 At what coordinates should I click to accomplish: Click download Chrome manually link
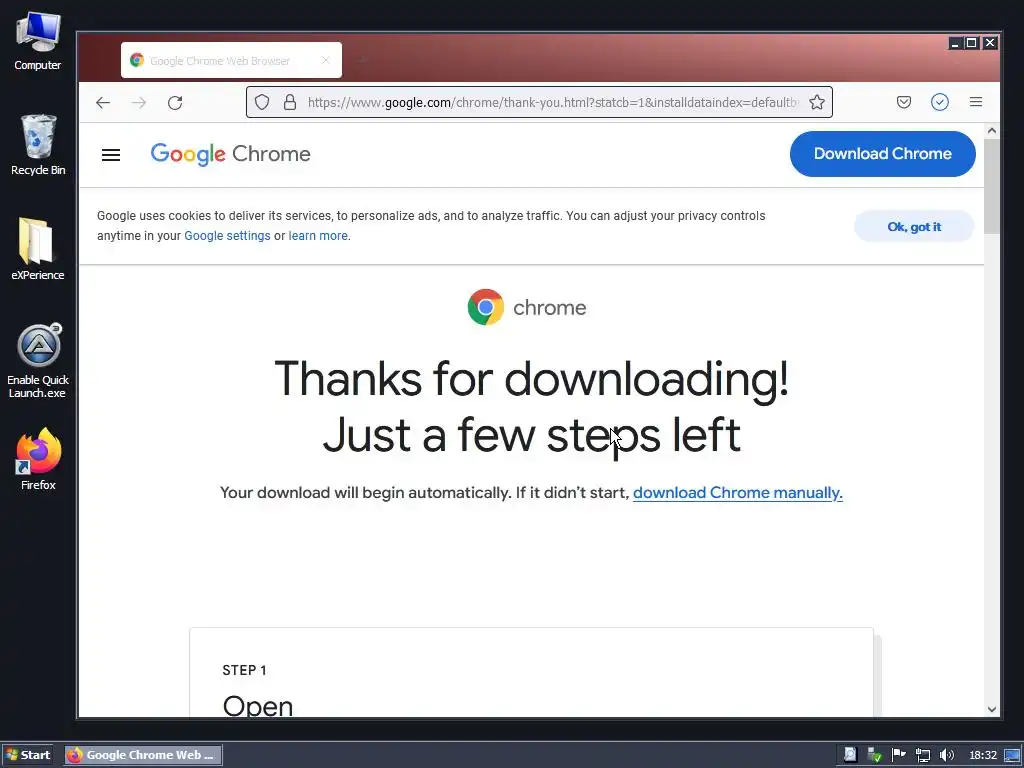pos(738,492)
